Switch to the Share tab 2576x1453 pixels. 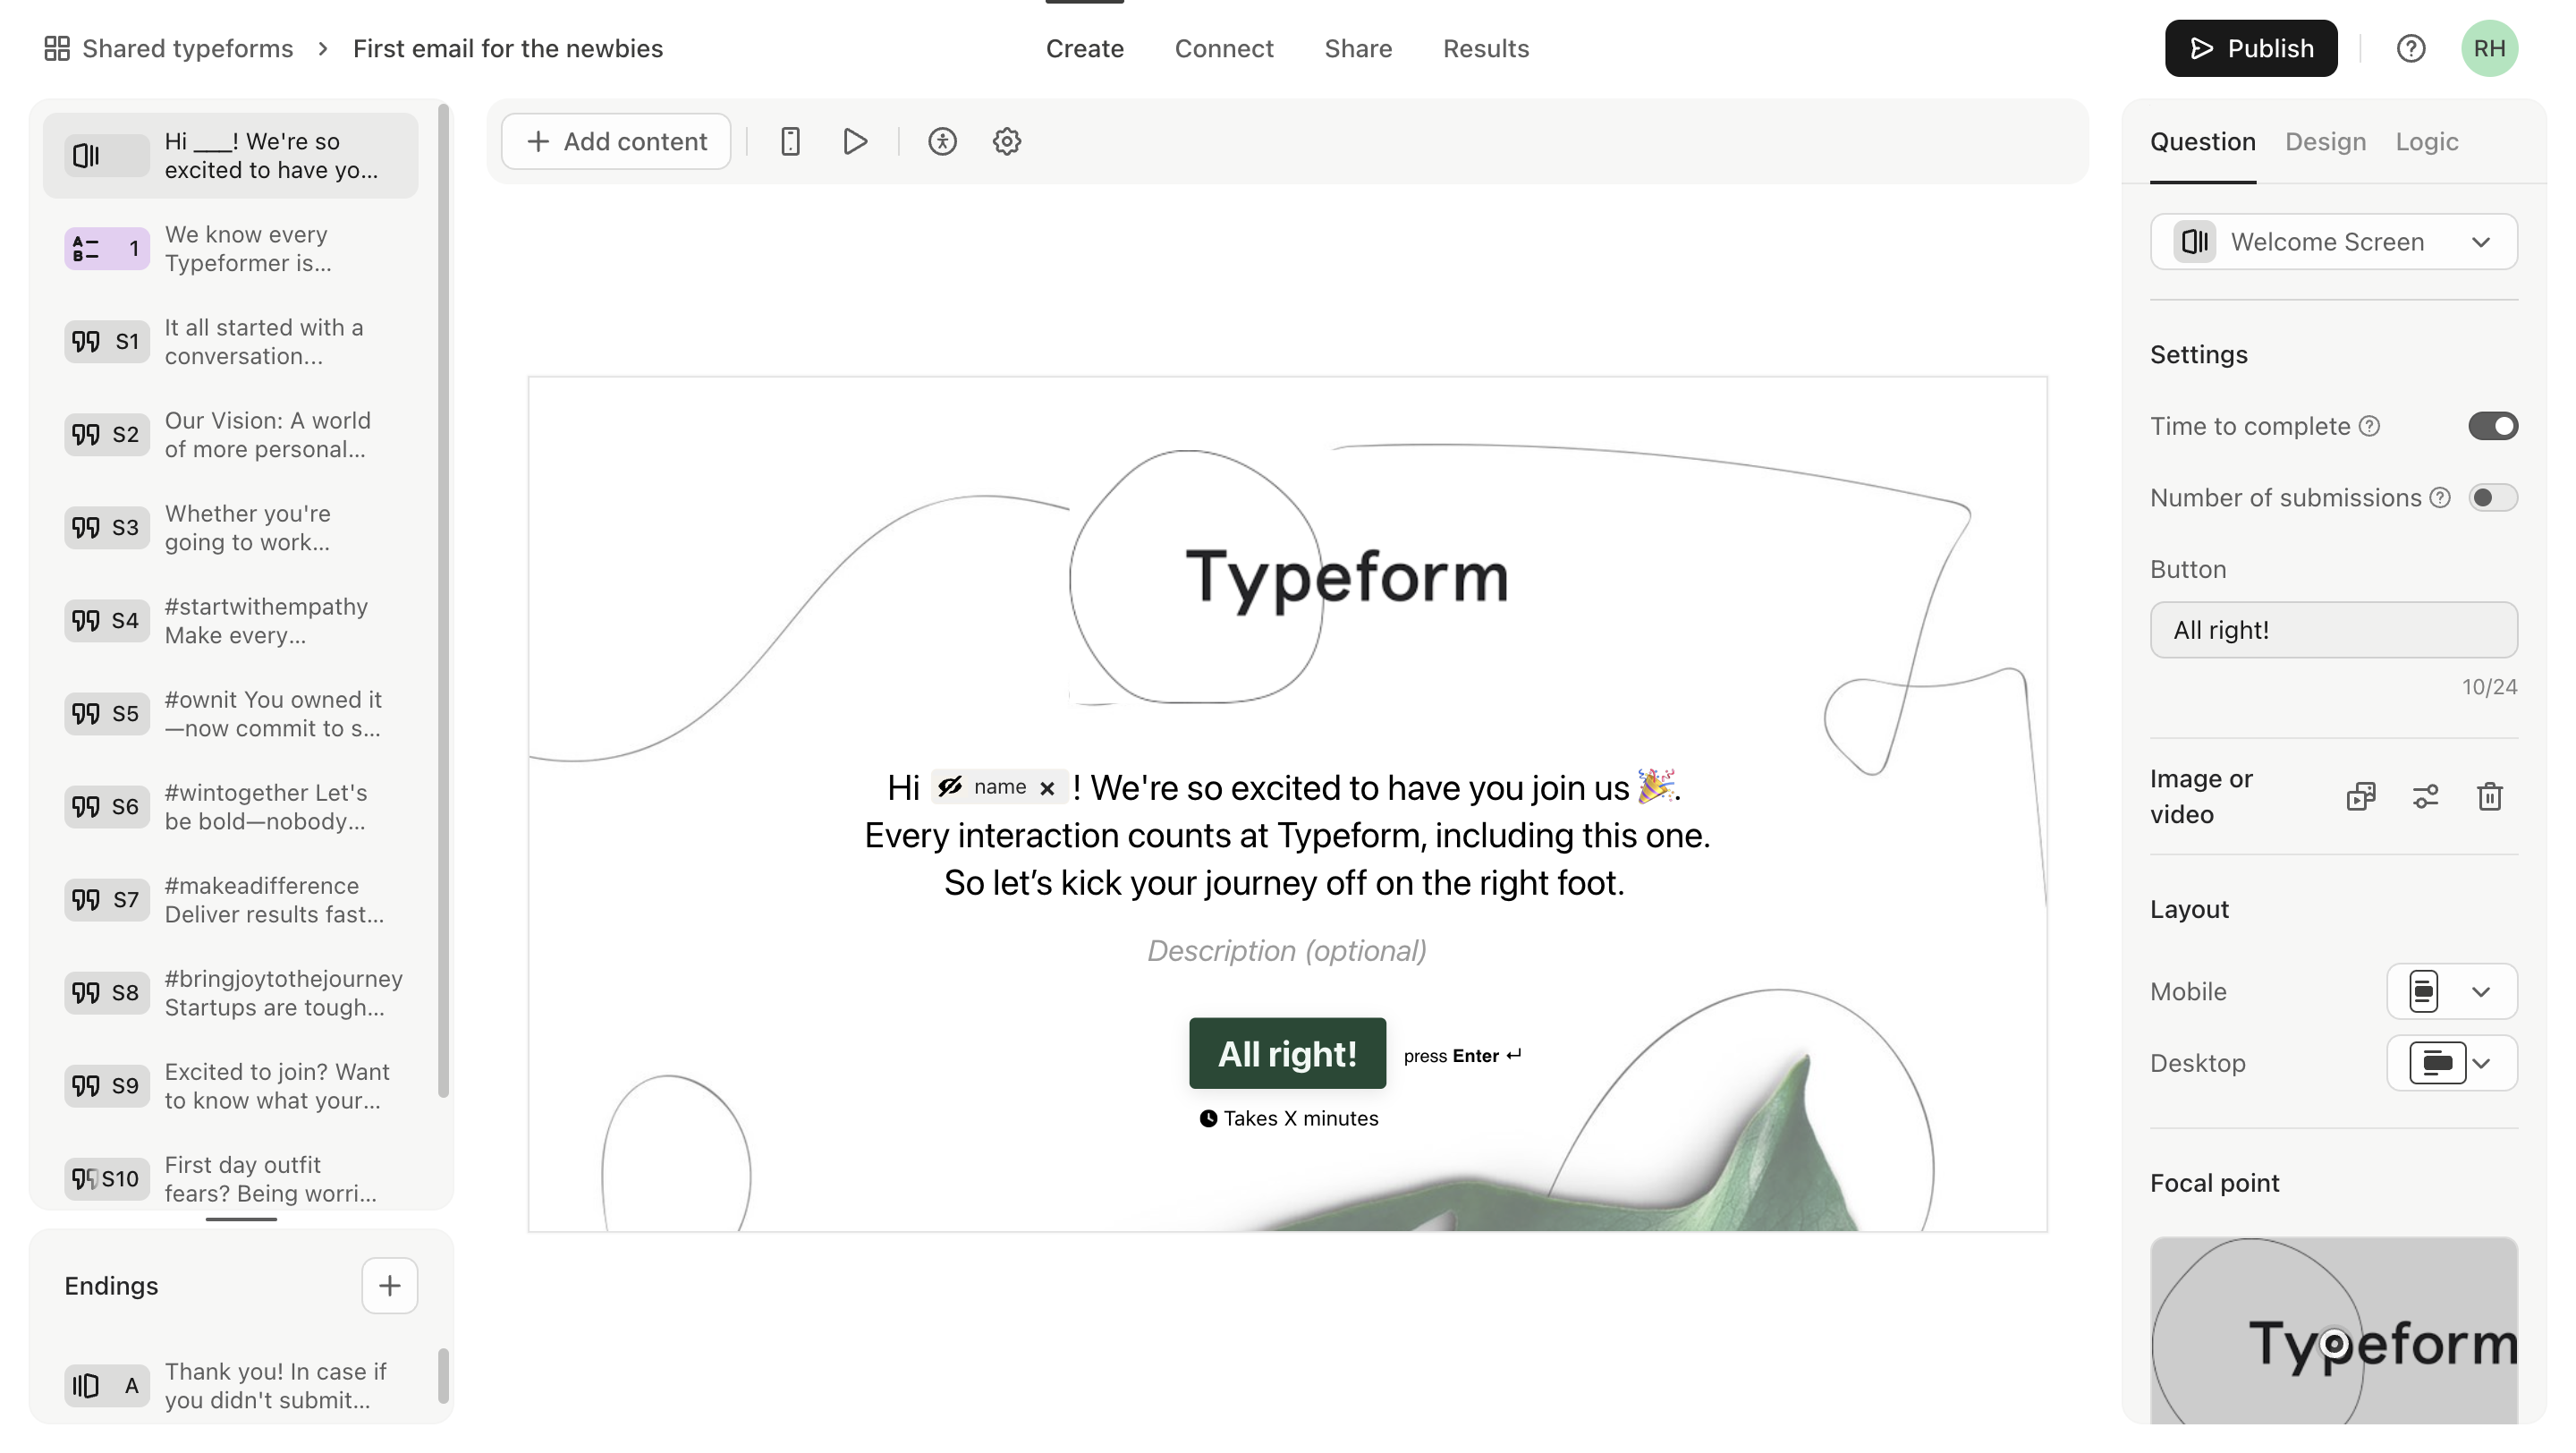point(1358,48)
